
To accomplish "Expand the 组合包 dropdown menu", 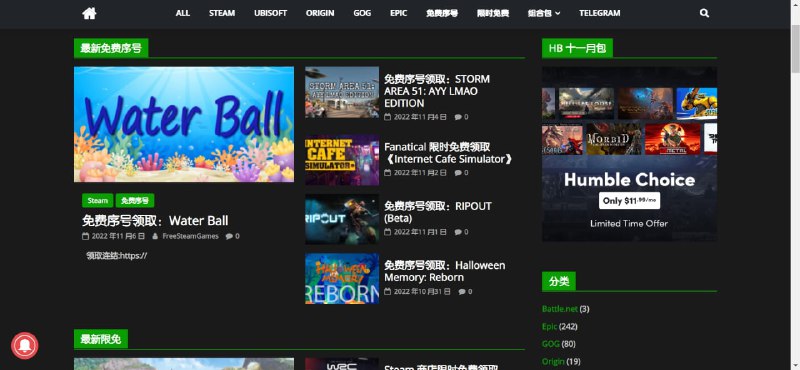I will [544, 13].
